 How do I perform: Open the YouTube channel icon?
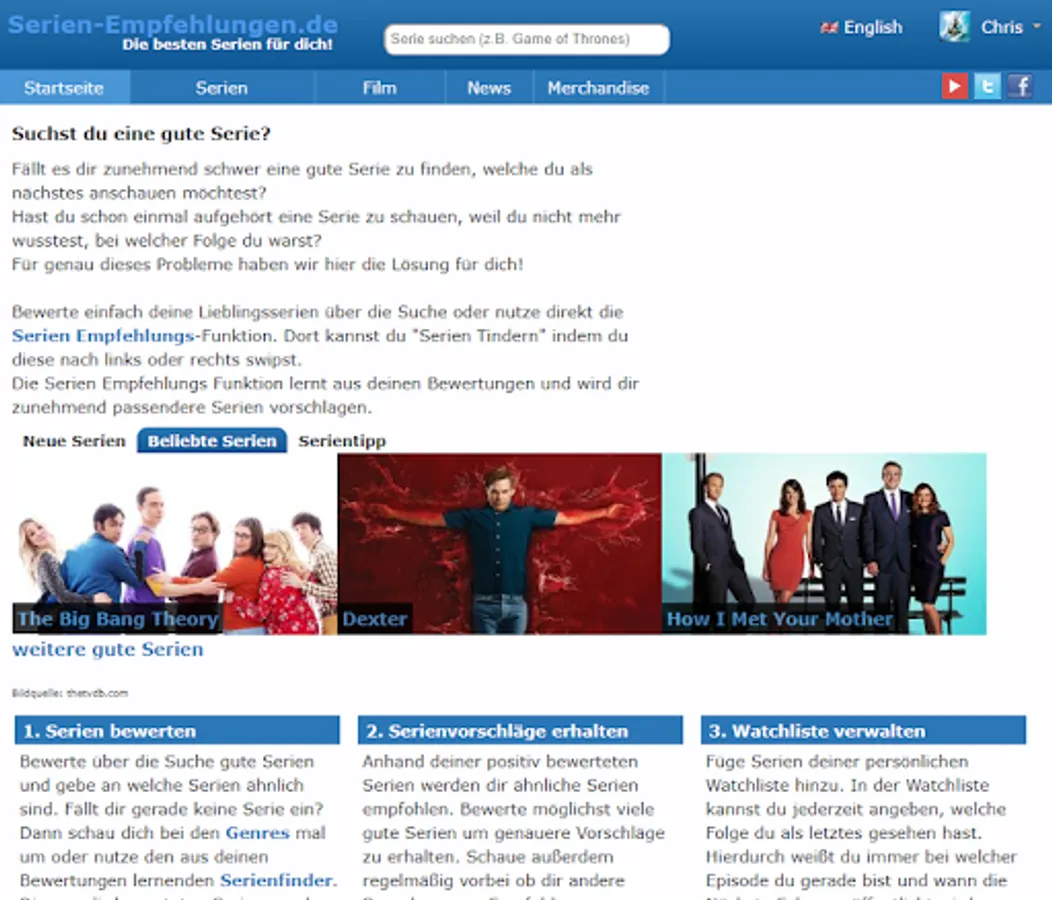(955, 87)
